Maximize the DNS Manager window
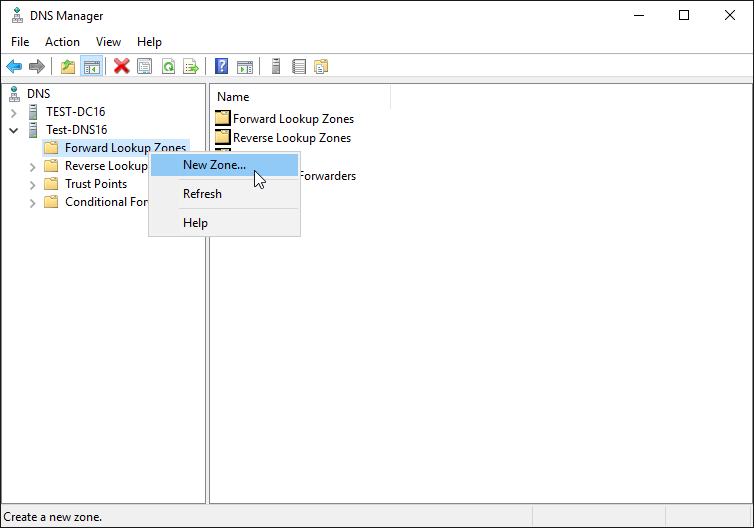754x528 pixels. tap(684, 15)
